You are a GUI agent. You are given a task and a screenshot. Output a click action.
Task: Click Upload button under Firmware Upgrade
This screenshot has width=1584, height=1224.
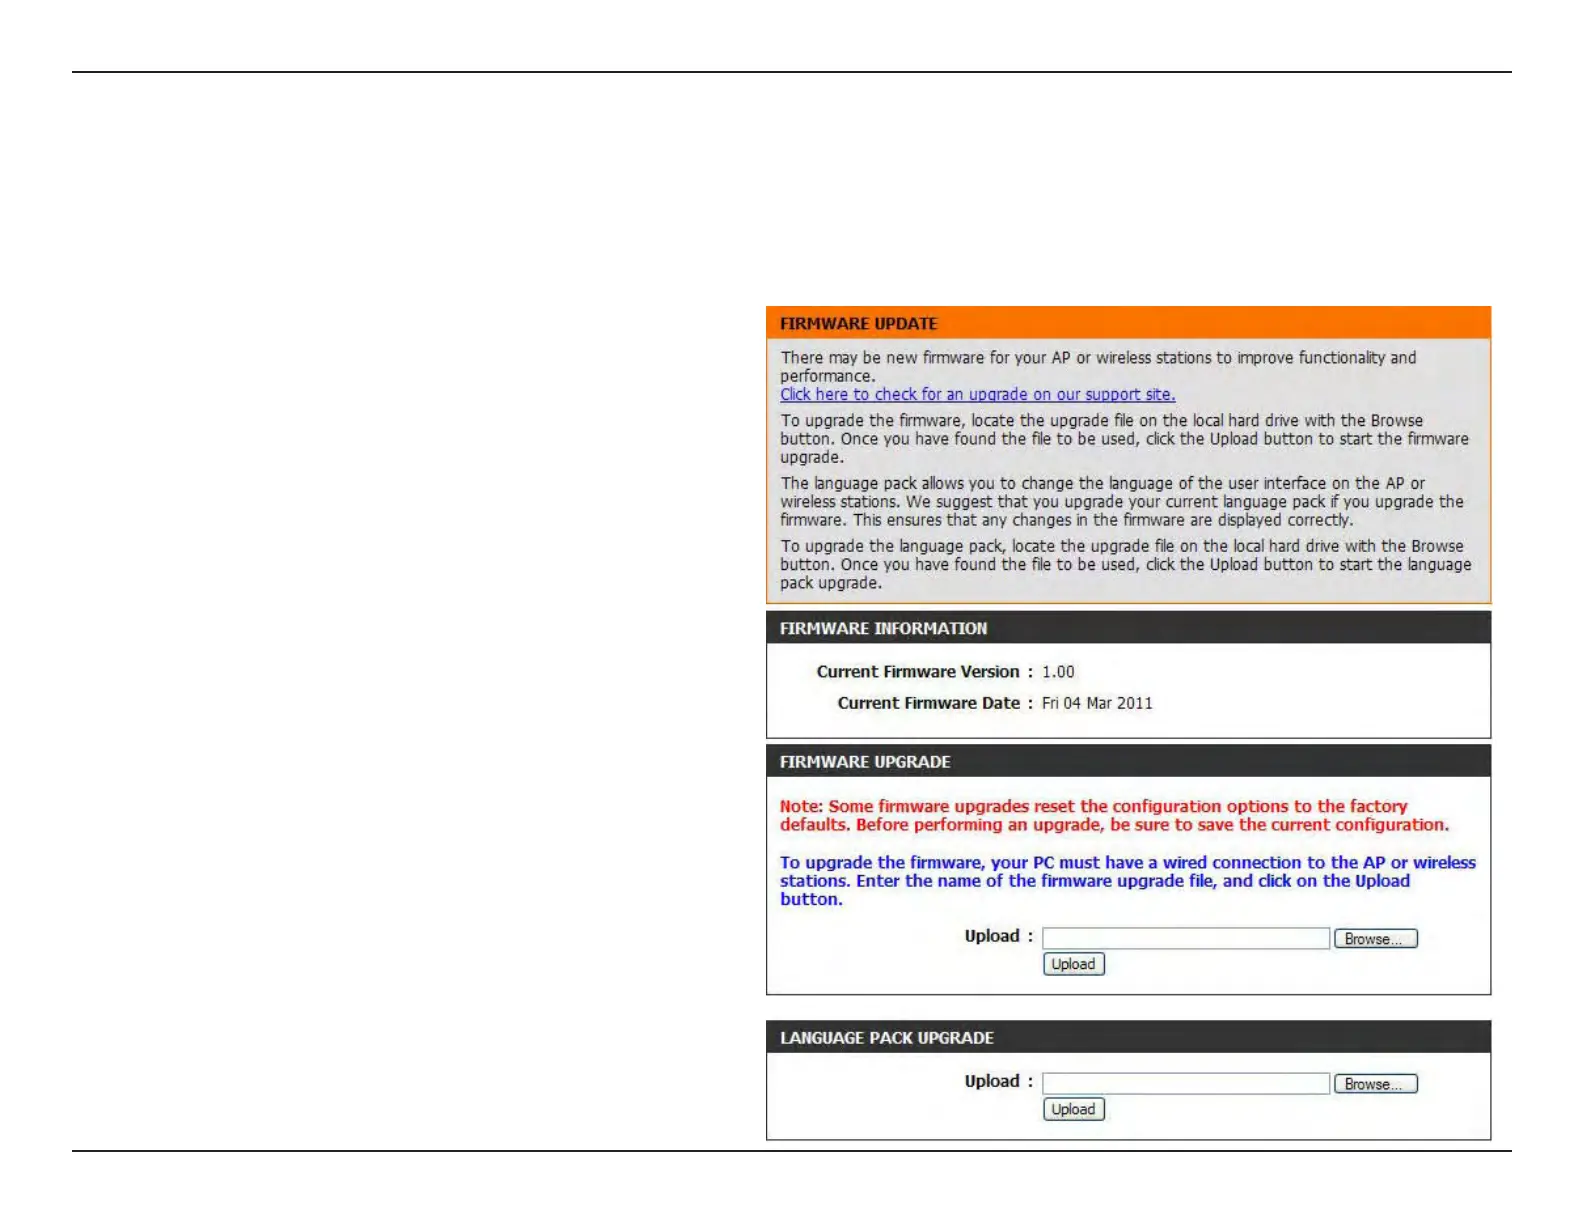point(1073,964)
